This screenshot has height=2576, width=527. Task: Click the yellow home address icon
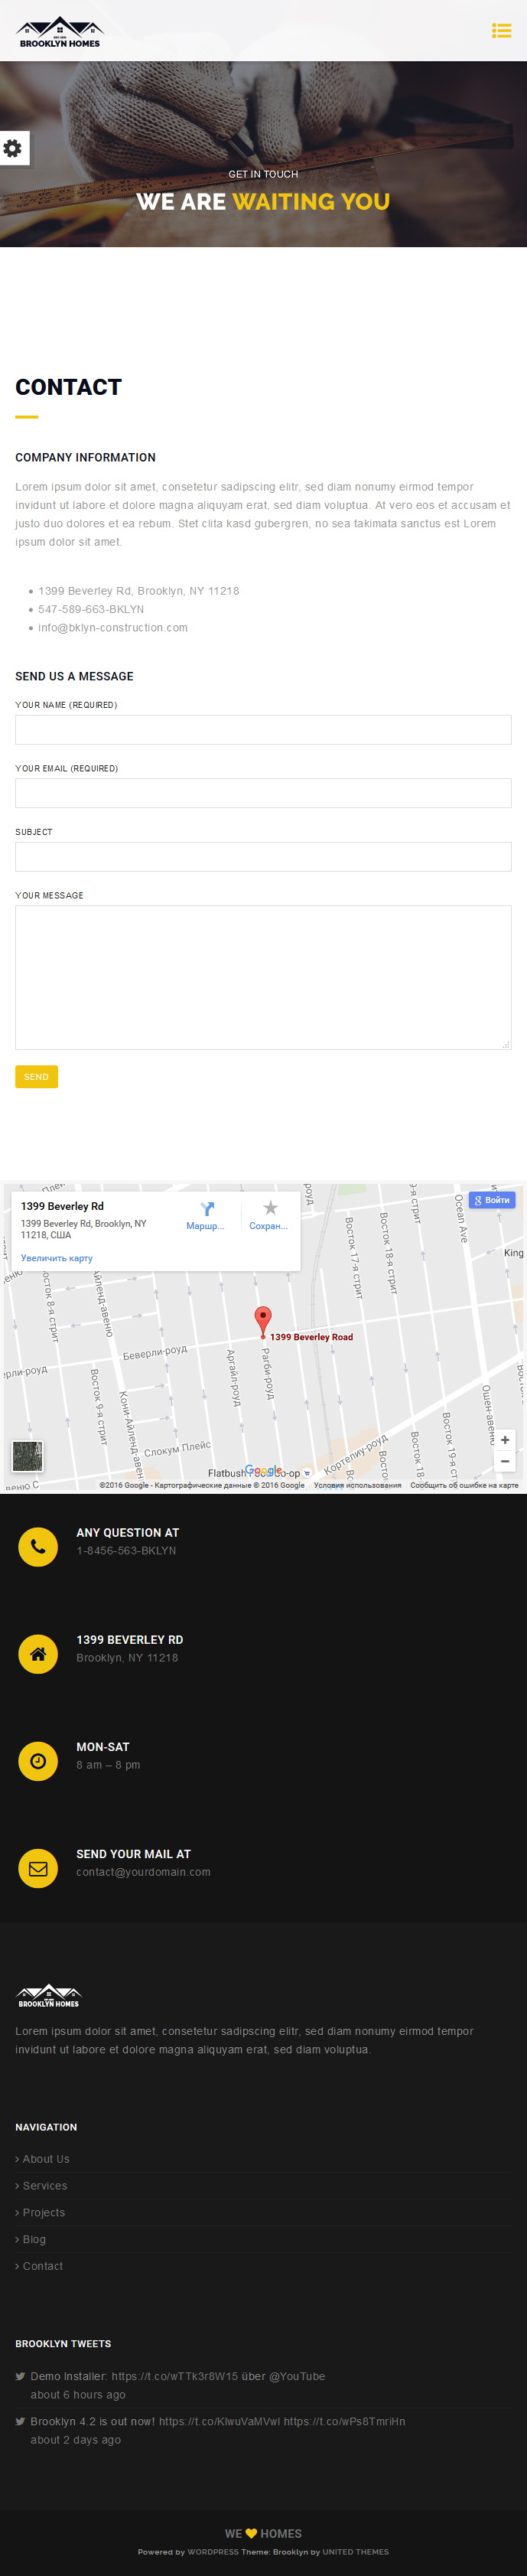click(38, 1654)
